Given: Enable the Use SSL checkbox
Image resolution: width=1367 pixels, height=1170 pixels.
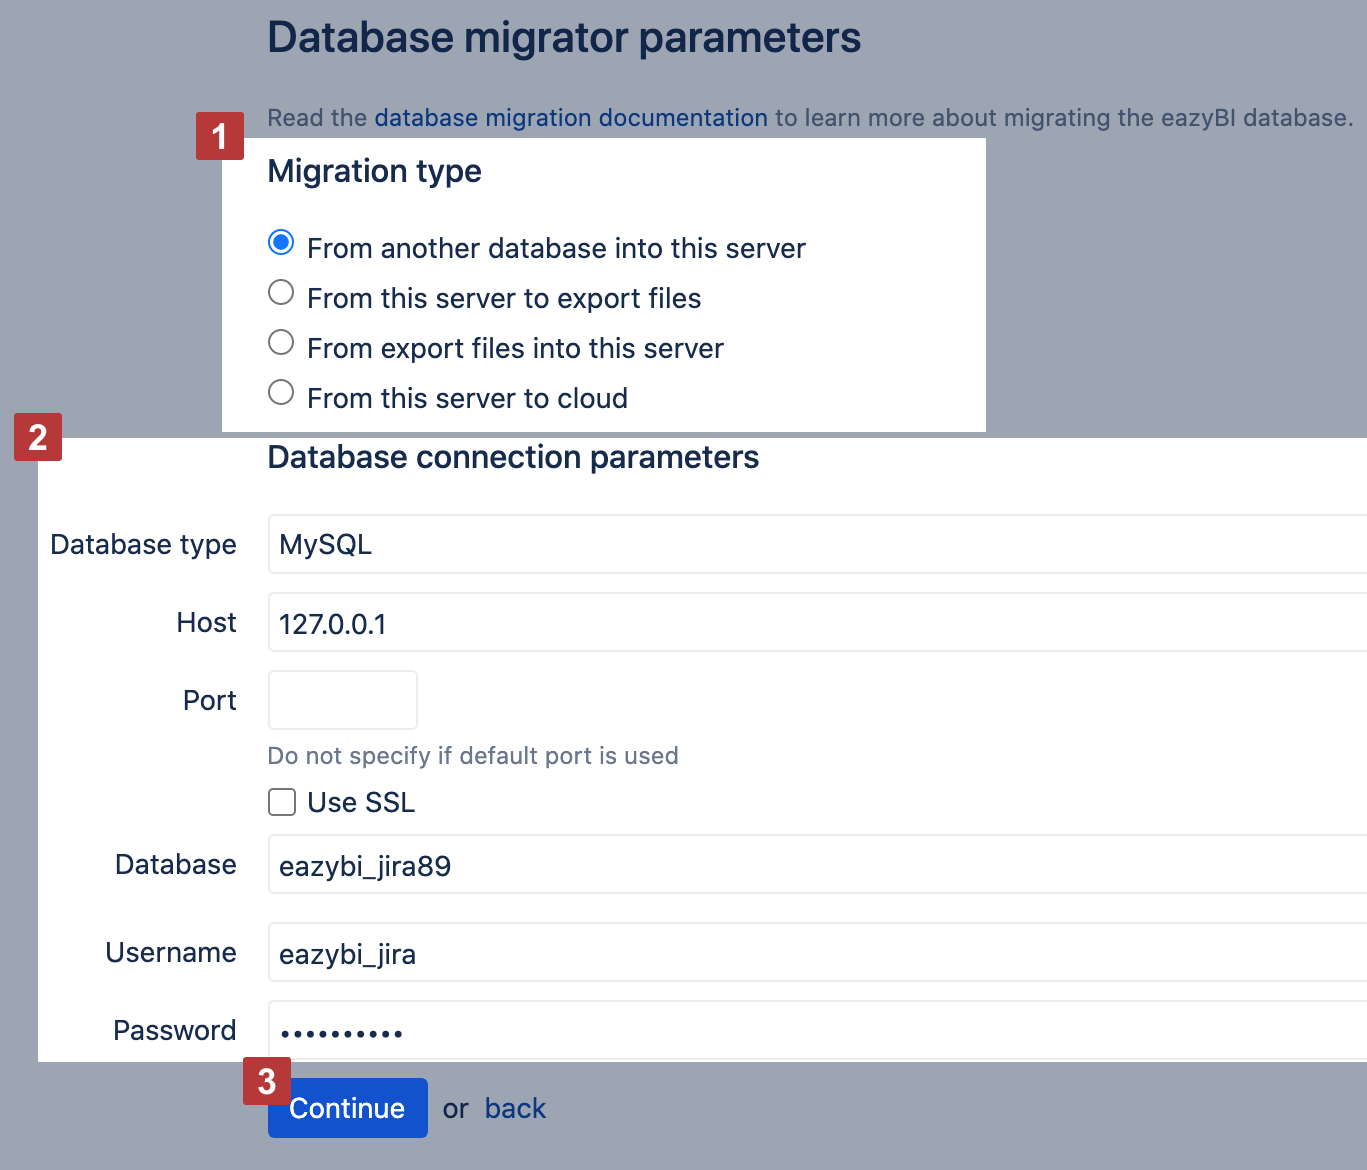Looking at the screenshot, I should (282, 803).
